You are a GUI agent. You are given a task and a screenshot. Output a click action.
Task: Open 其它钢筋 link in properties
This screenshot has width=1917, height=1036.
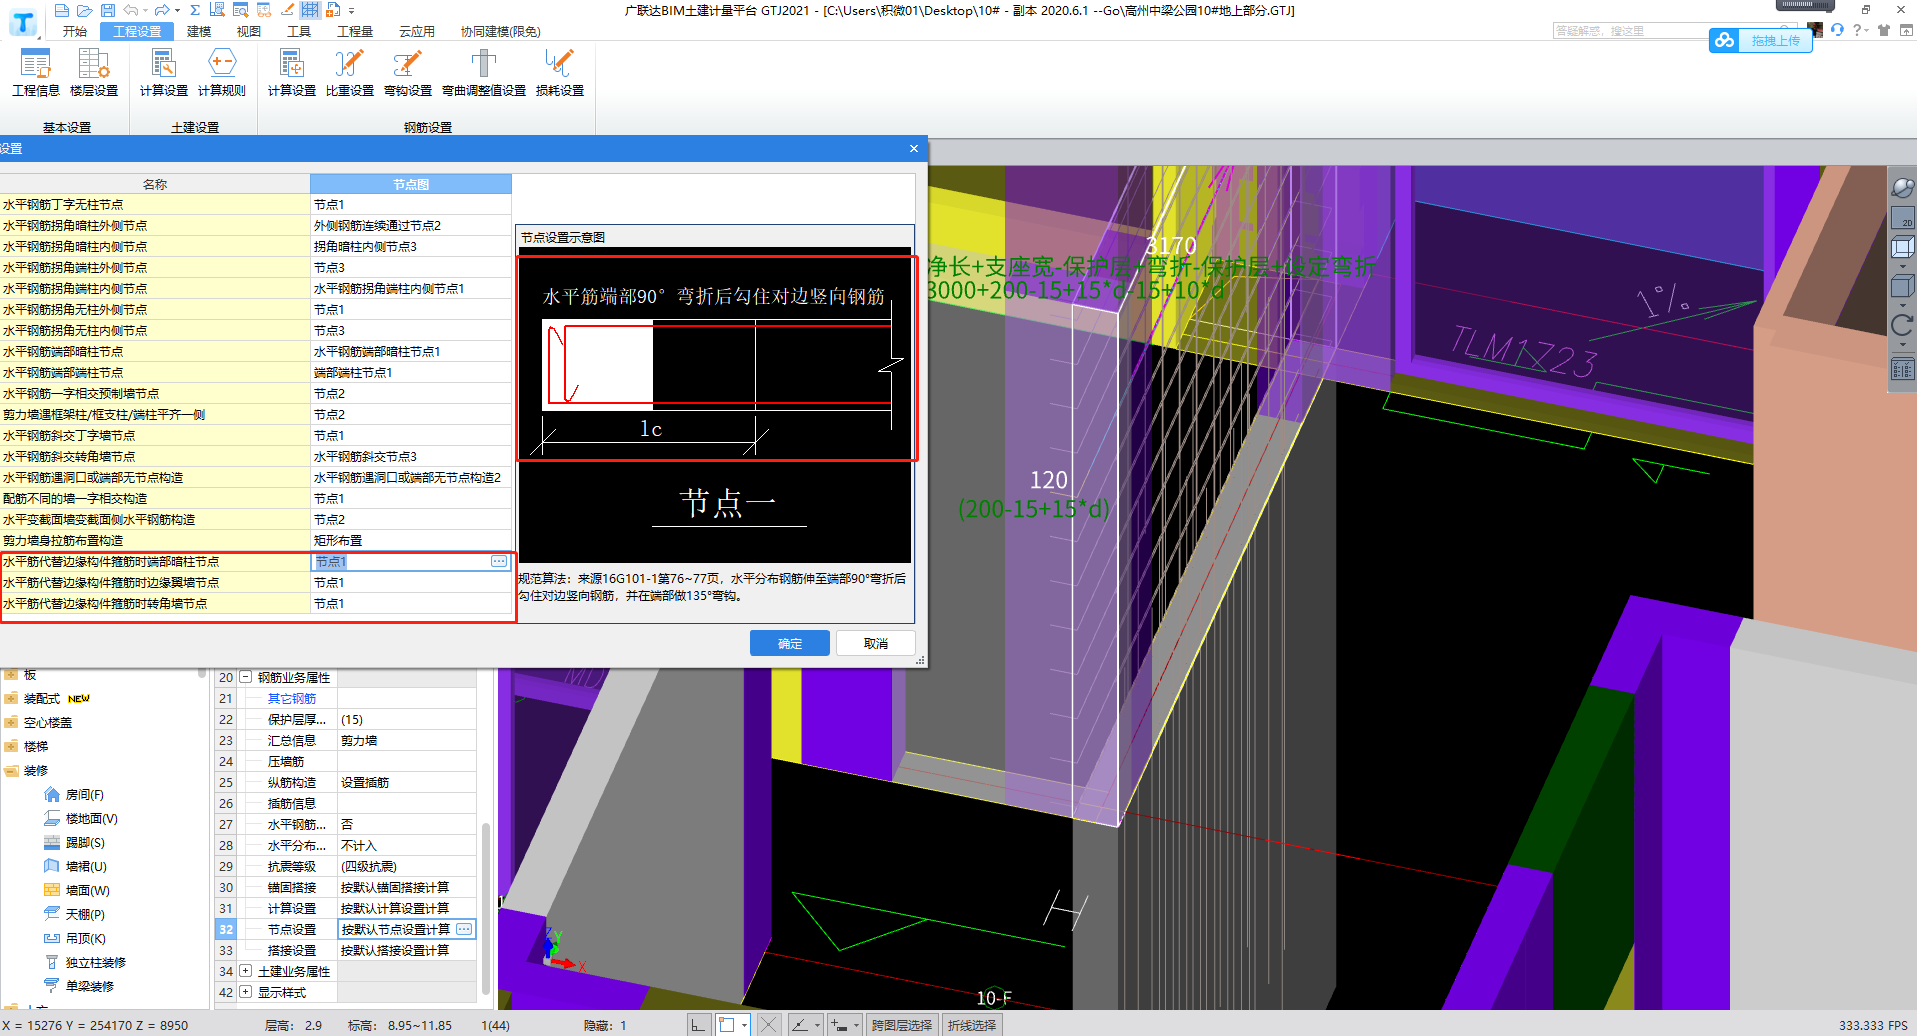(x=292, y=699)
